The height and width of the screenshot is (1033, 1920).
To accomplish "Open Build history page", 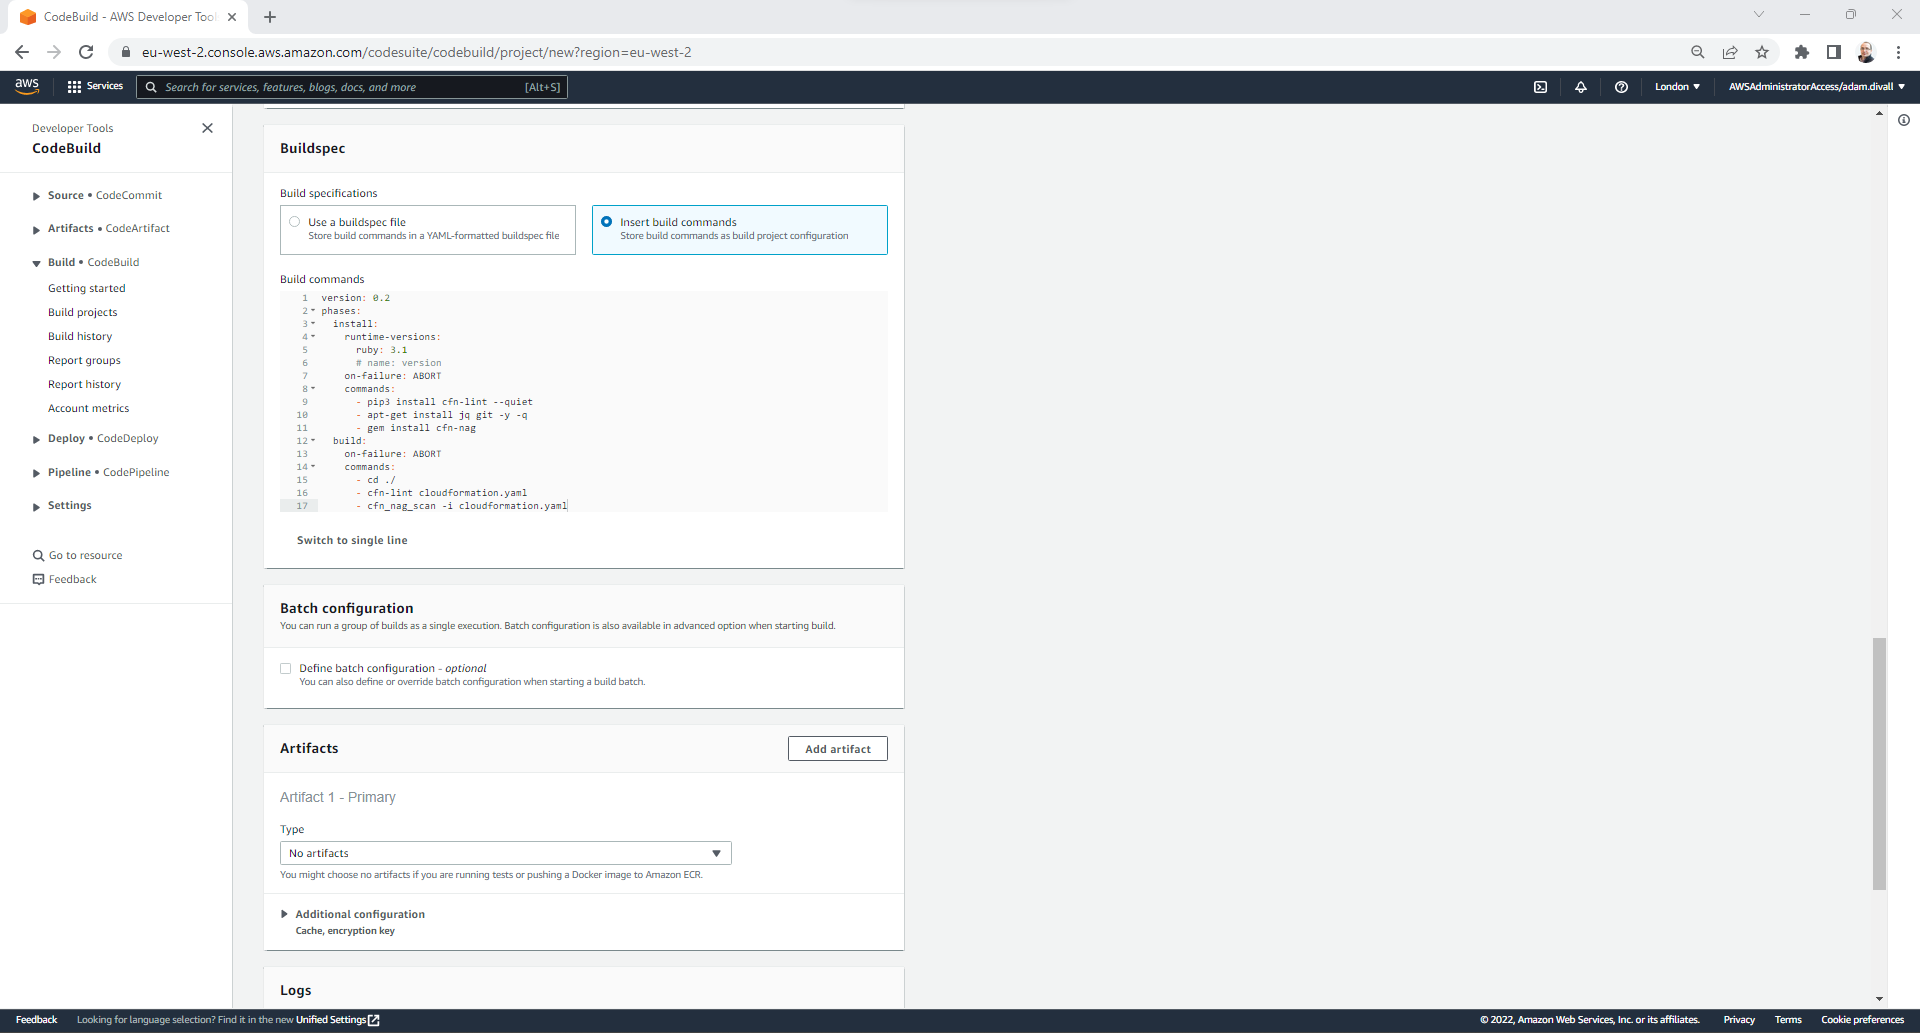I will click(x=80, y=336).
